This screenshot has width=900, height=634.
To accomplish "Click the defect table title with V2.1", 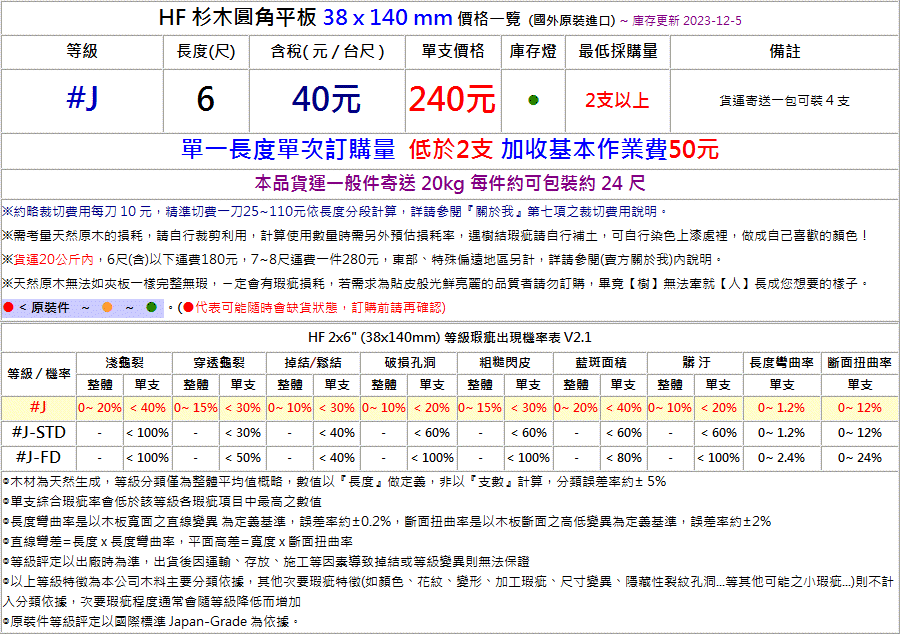I will click(449, 337).
